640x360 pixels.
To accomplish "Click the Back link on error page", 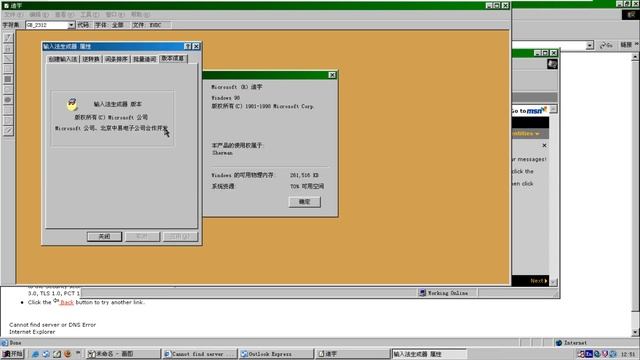I will 67,302.
